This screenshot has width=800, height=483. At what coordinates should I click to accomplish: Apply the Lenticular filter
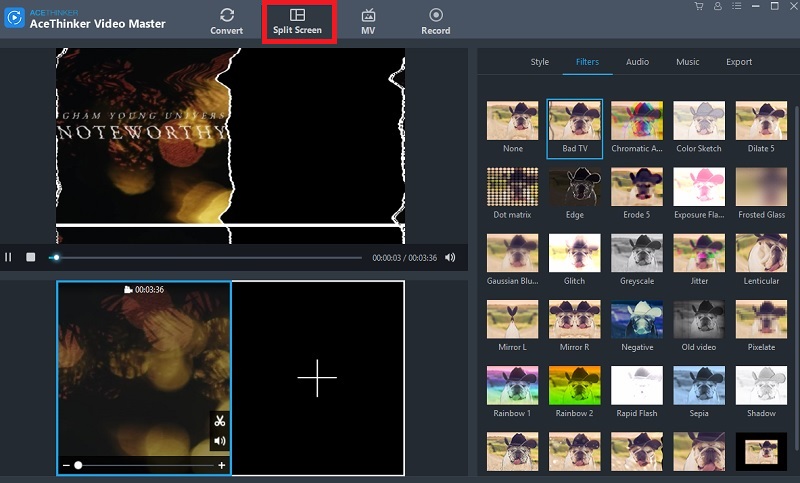click(761, 260)
